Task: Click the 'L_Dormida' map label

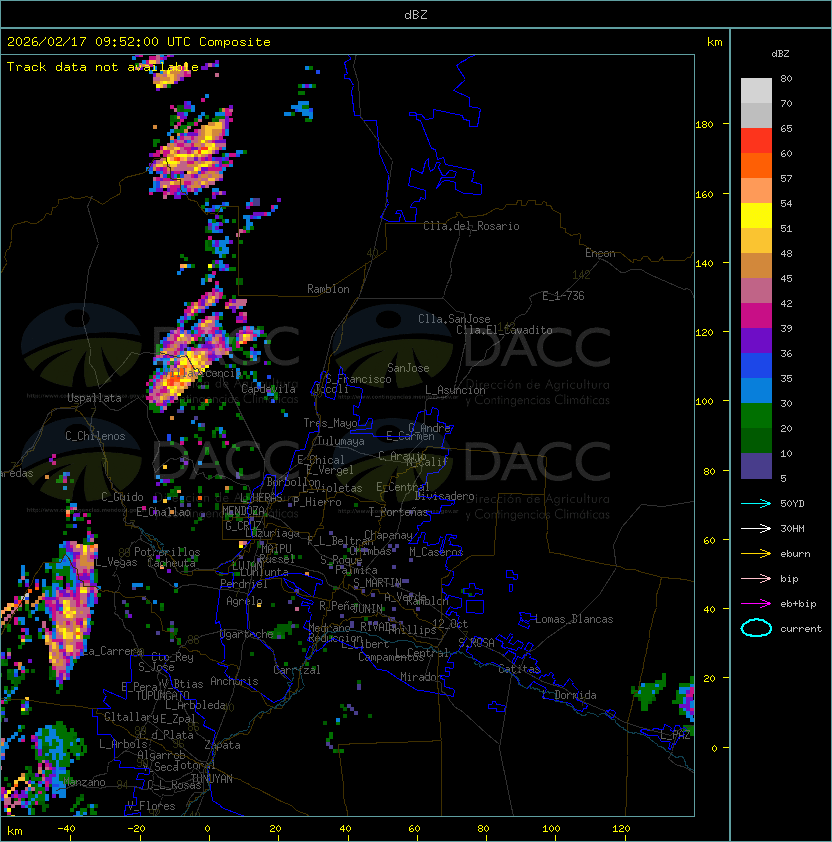Action: click(x=569, y=695)
